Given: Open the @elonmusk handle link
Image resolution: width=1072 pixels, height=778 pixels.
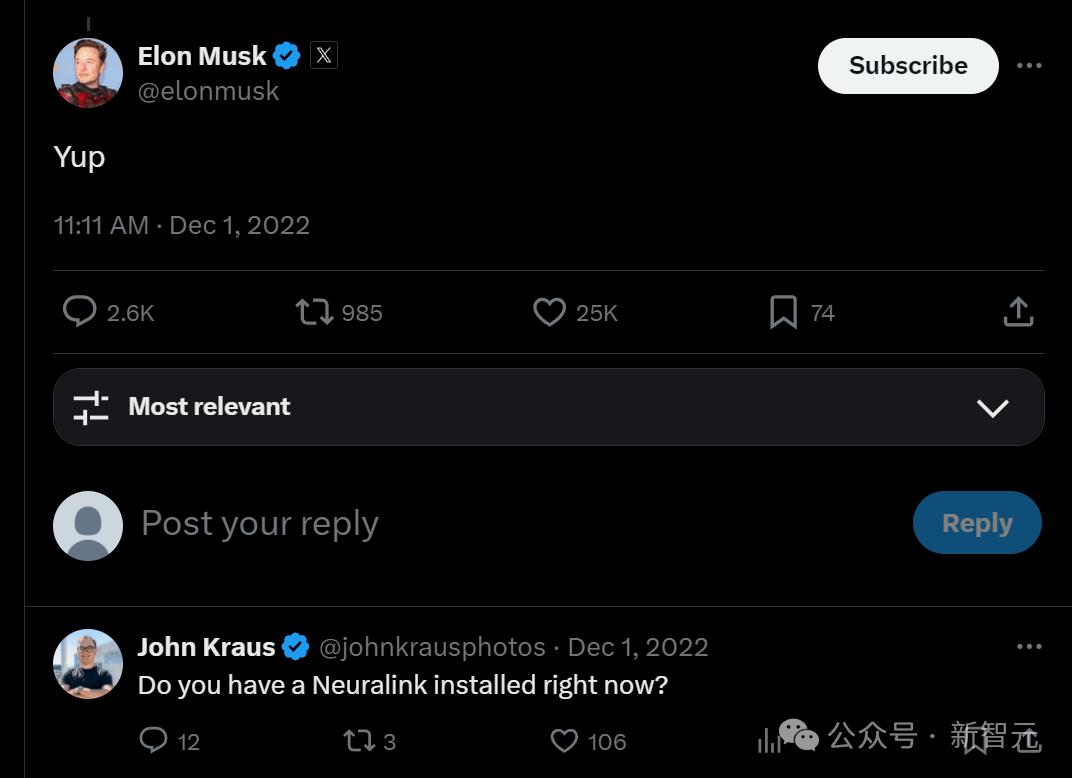Looking at the screenshot, I should pyautogui.click(x=208, y=91).
